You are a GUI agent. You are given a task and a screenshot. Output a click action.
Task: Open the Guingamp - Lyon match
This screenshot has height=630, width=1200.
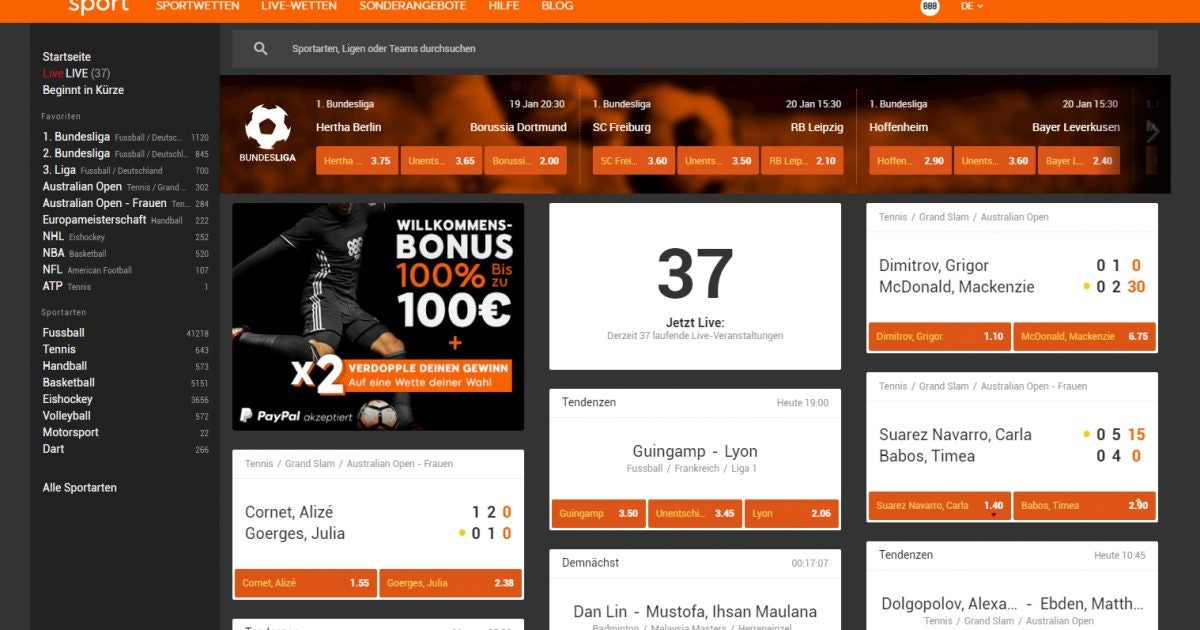coord(695,452)
